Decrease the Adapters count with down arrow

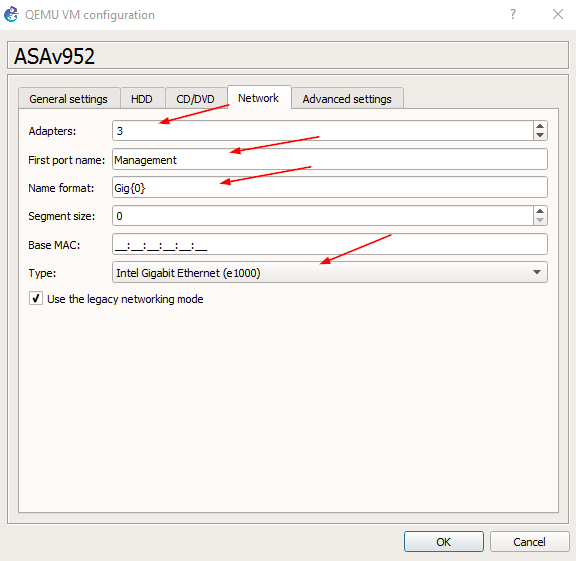[x=540, y=135]
